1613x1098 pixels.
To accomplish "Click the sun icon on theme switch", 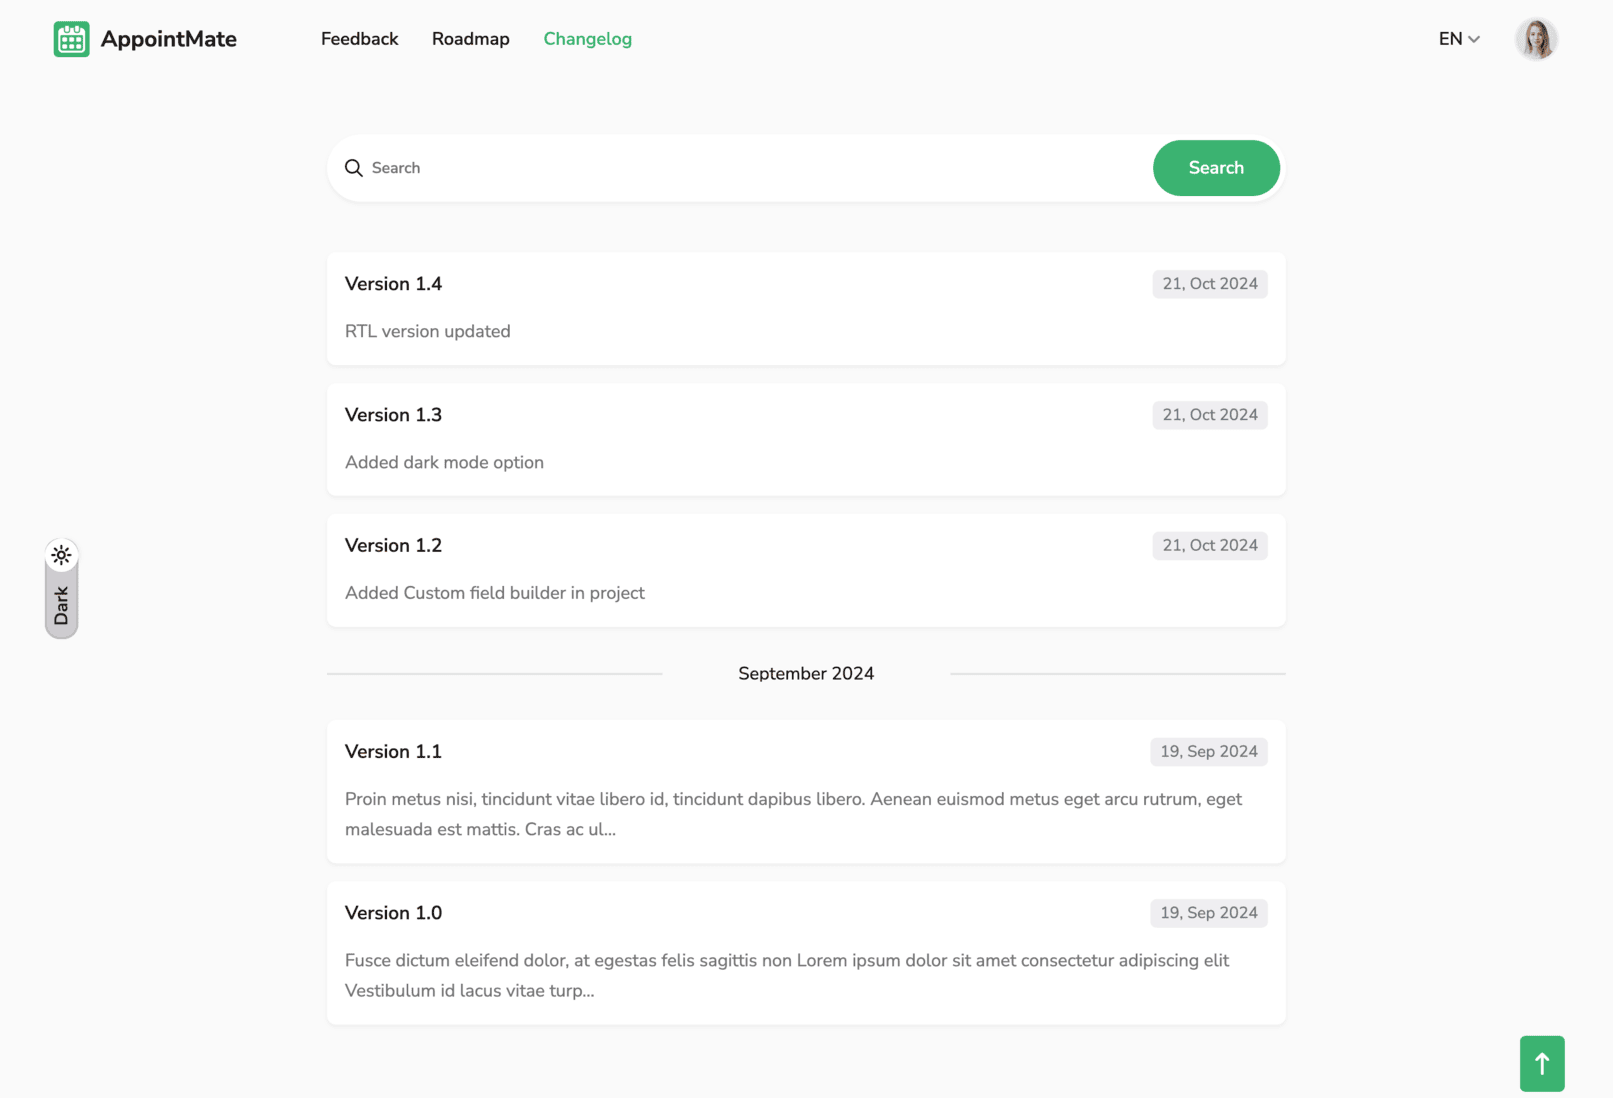I will click(x=61, y=555).
